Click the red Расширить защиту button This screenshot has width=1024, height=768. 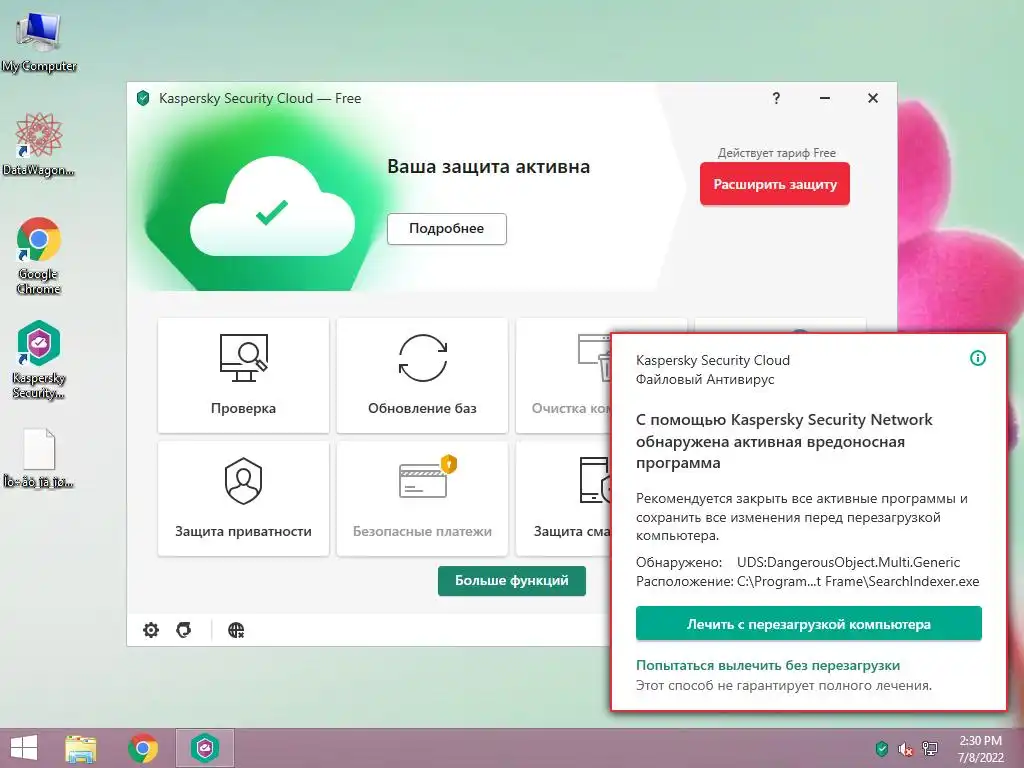(x=775, y=184)
